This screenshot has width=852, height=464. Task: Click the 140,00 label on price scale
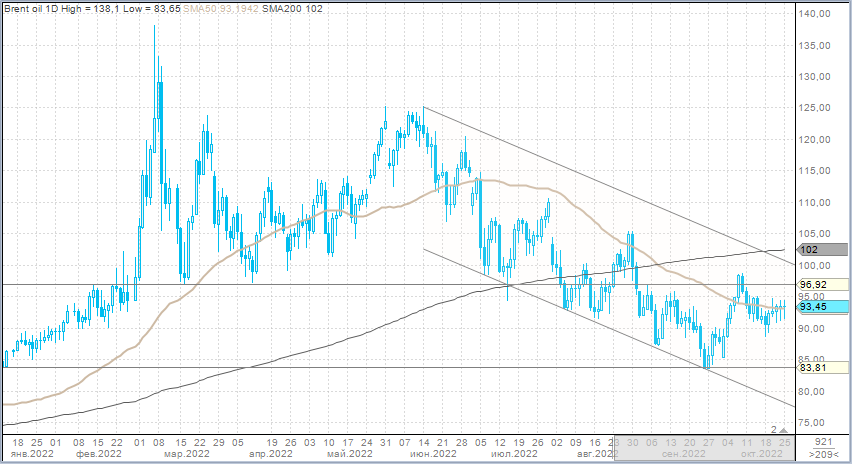coord(817,14)
